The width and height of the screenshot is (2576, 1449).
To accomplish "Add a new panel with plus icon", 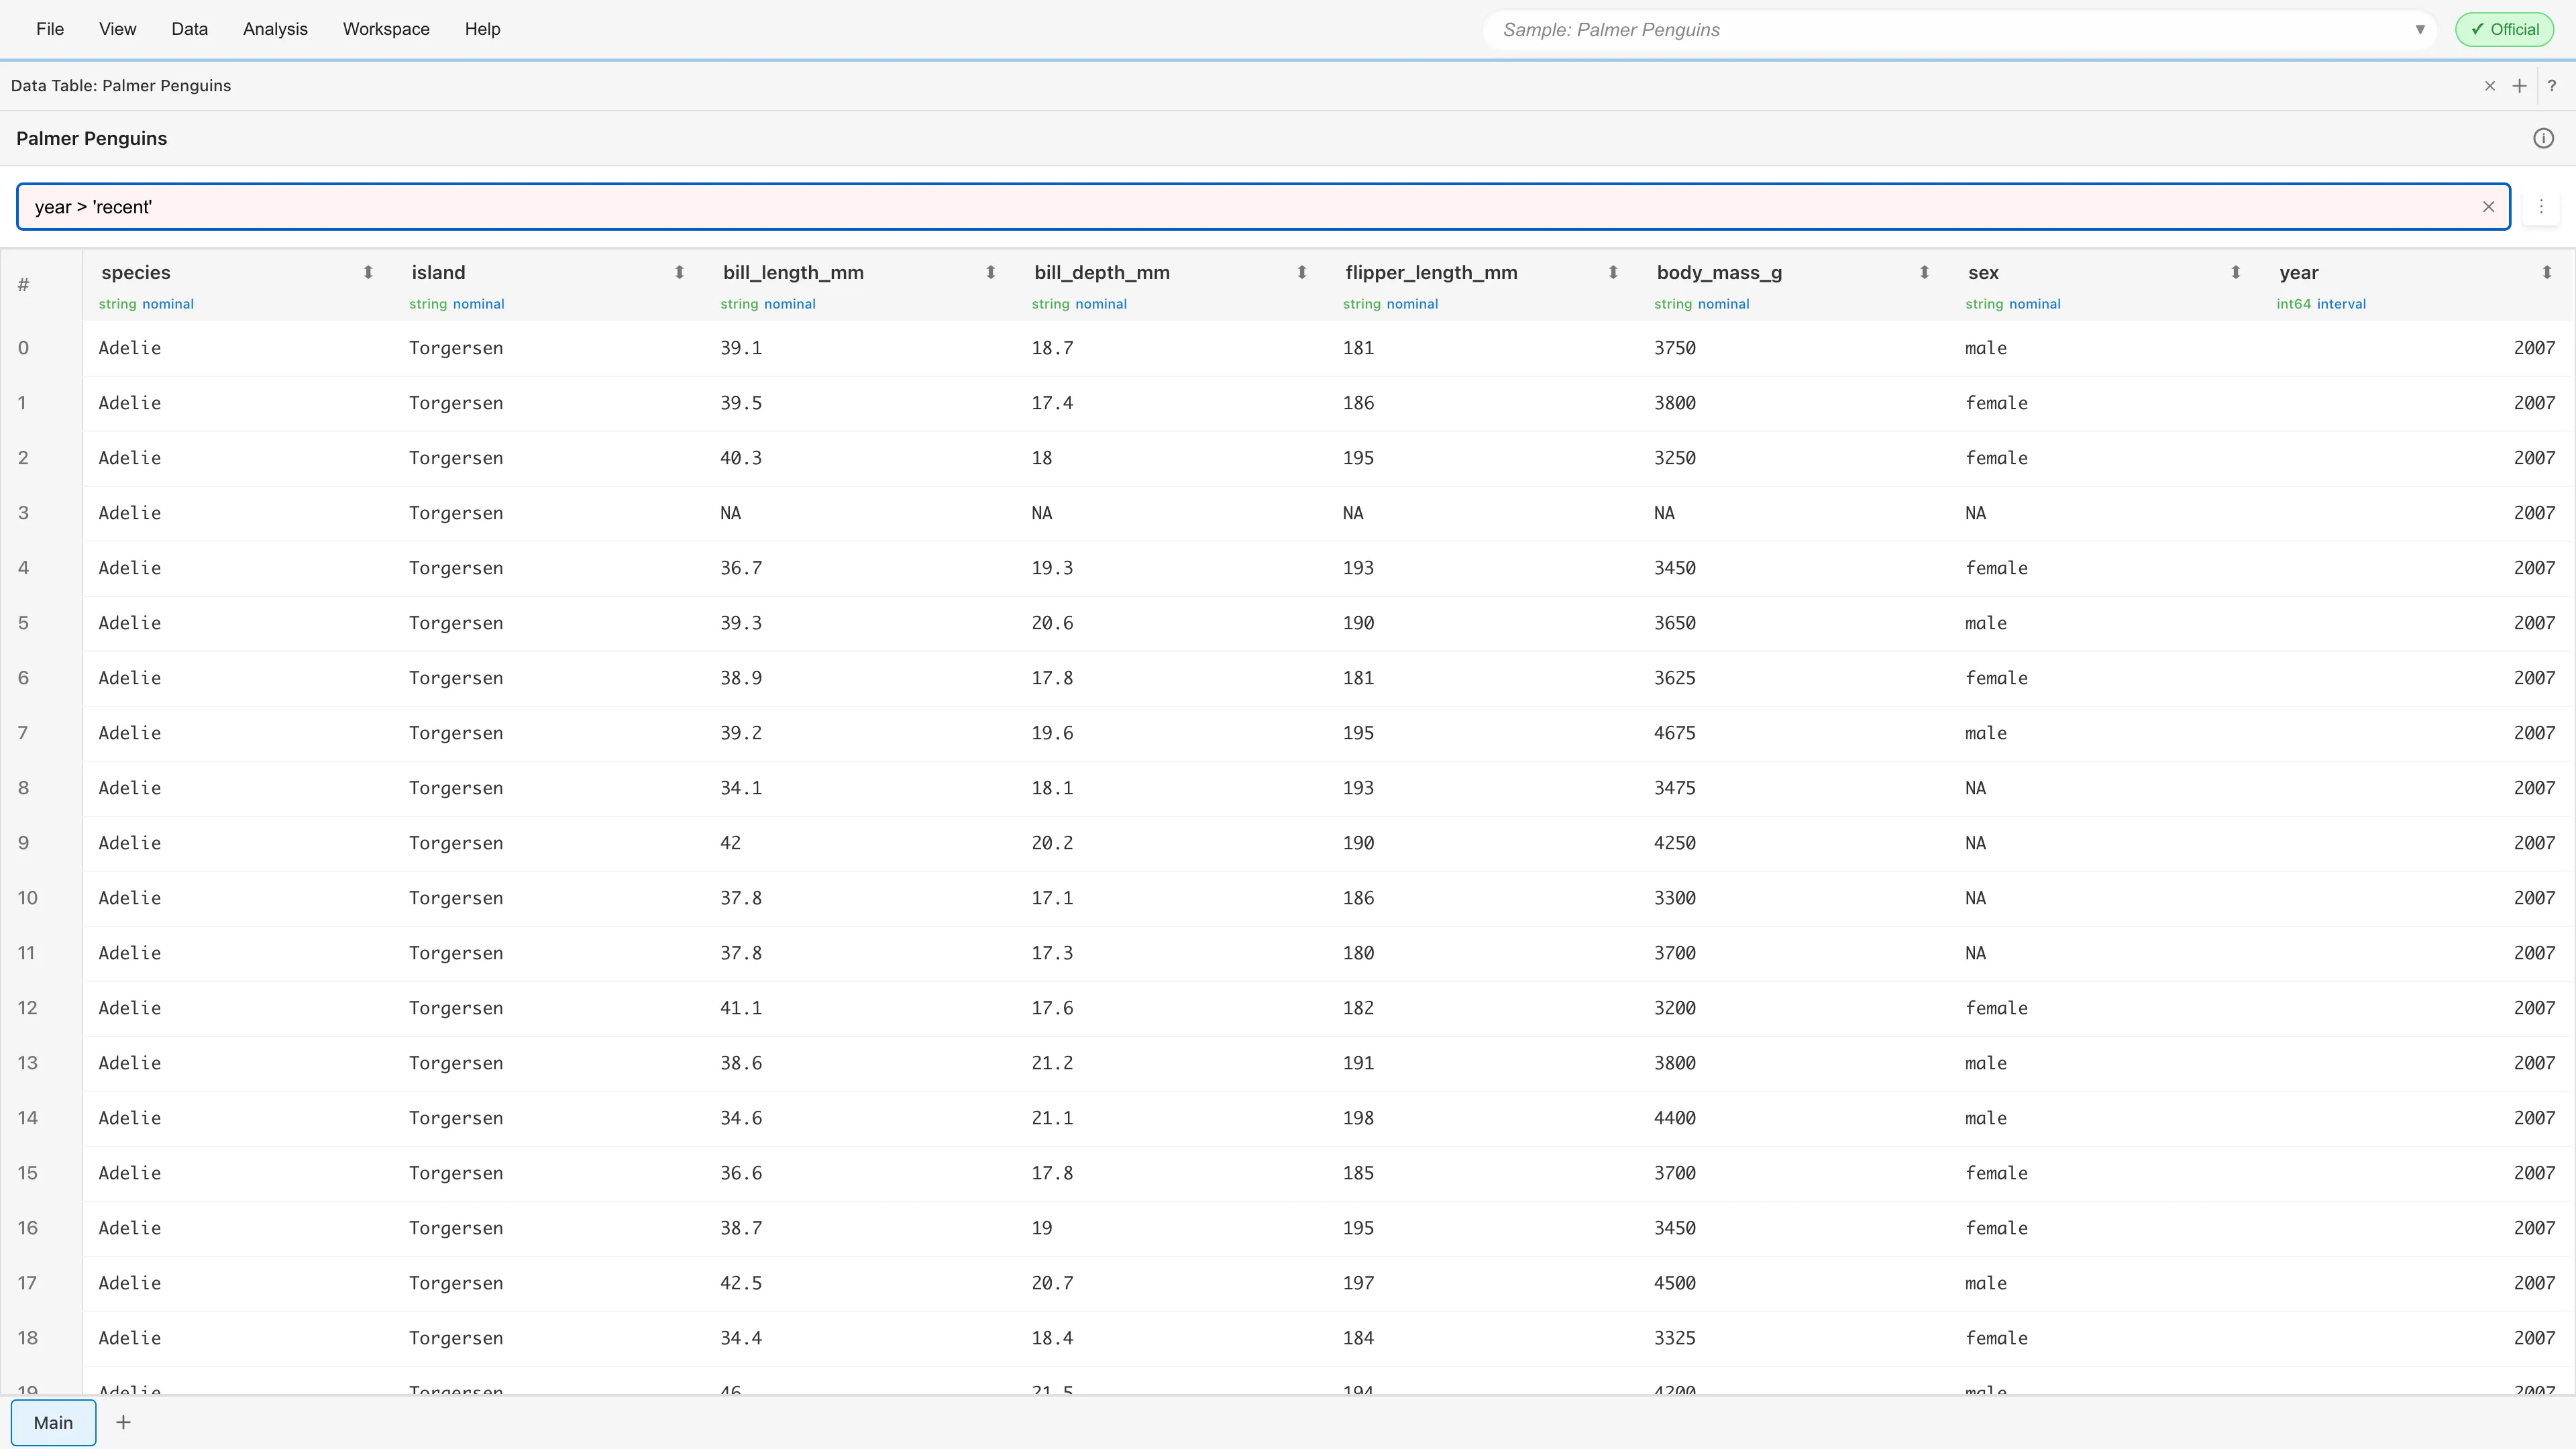I will (2519, 86).
